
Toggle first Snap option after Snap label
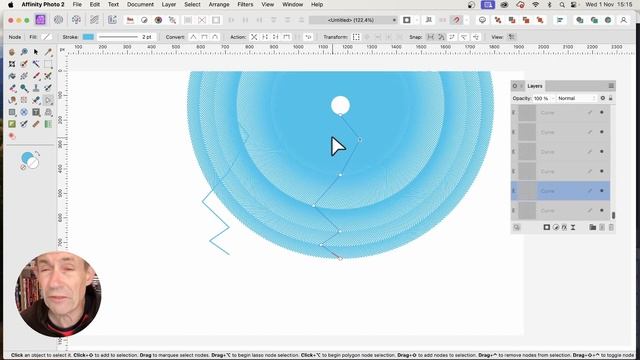point(430,37)
